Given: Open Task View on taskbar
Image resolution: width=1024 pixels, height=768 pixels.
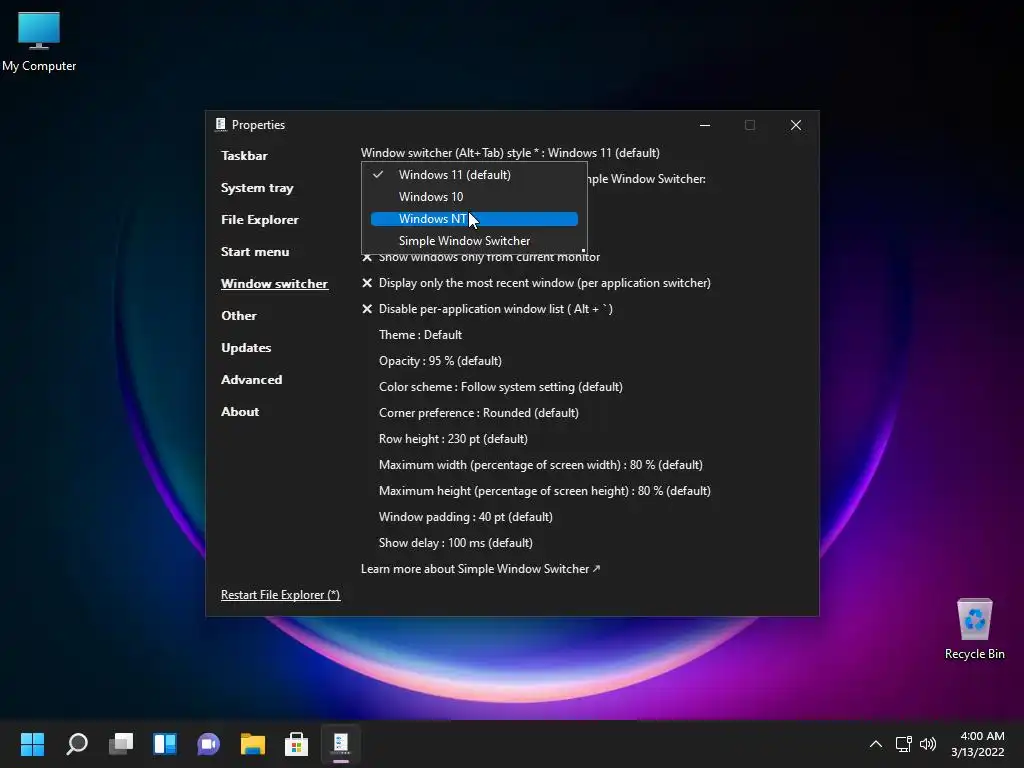Looking at the screenshot, I should click(121, 744).
